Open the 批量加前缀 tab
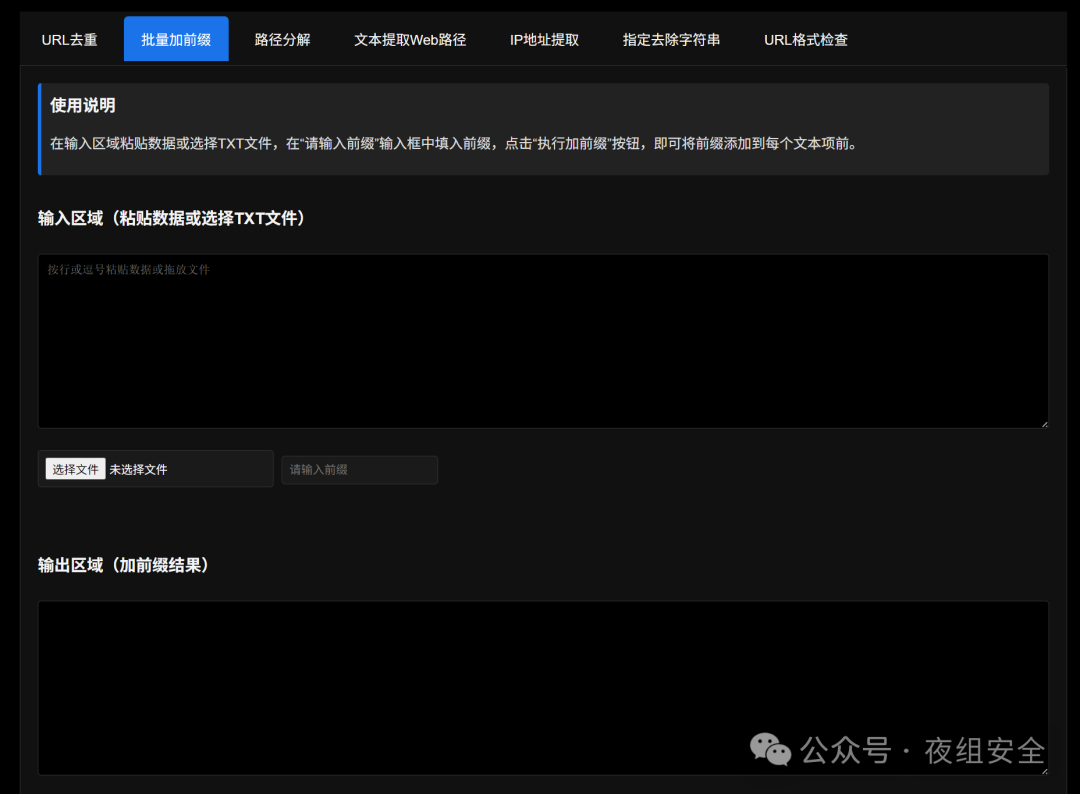 click(x=176, y=38)
